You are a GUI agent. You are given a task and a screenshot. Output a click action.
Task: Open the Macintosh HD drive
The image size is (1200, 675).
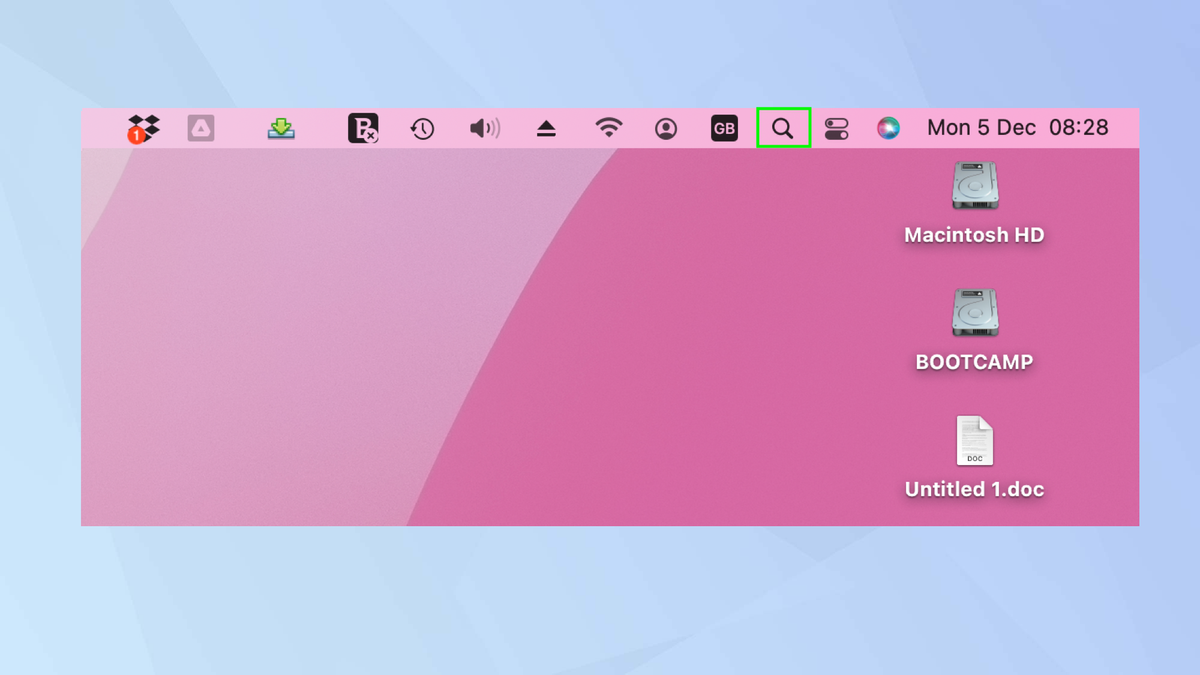click(x=973, y=185)
